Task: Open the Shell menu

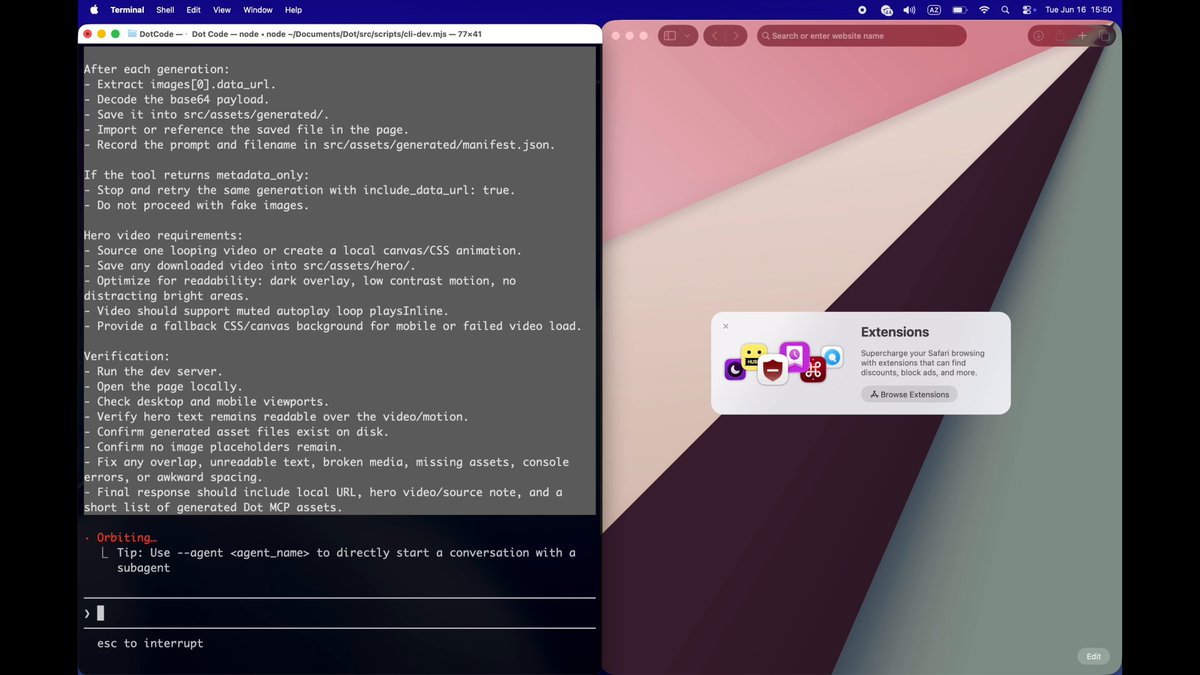Action: (165, 9)
